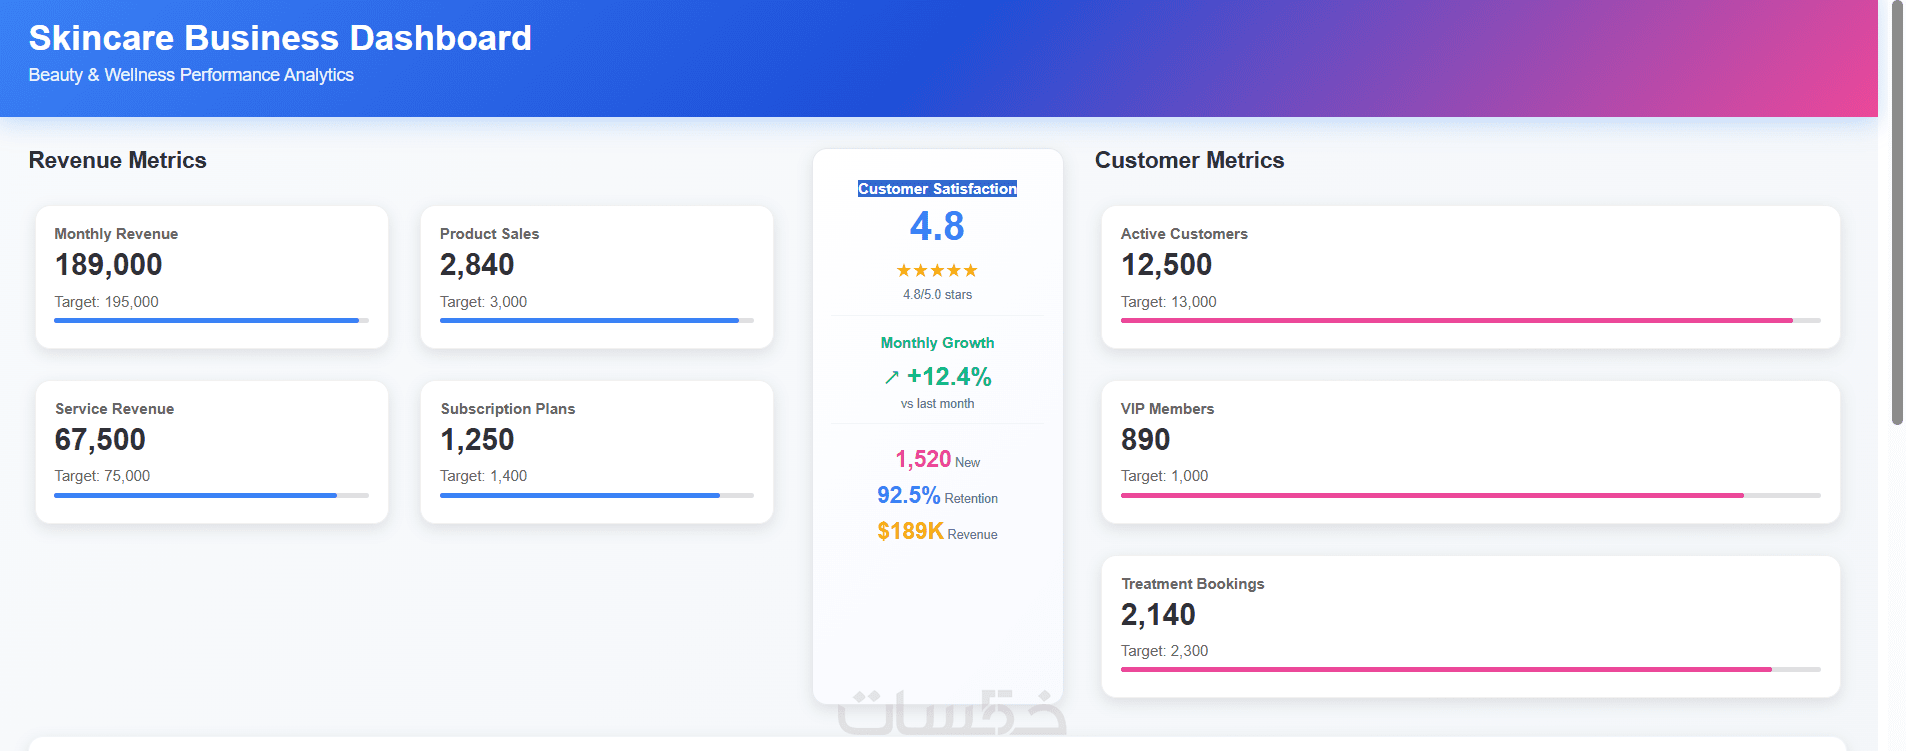Click the Treatment Bookings progress bar
The height and width of the screenshot is (751, 1906).
click(1470, 670)
